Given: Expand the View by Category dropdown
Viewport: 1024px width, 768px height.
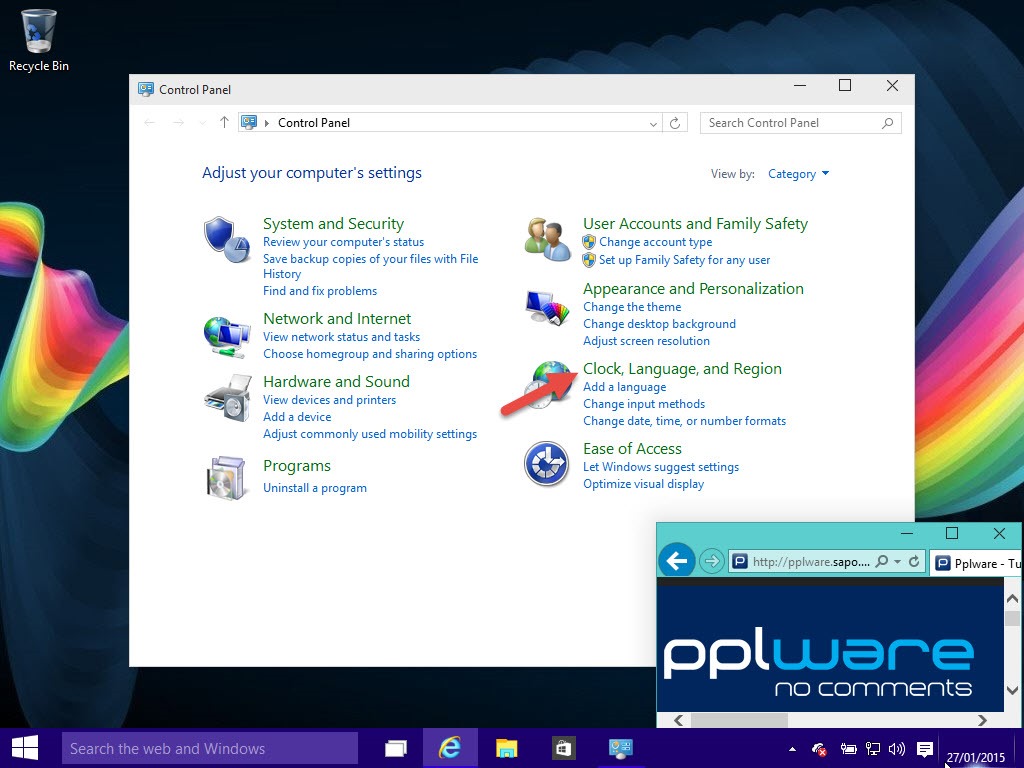Looking at the screenshot, I should coord(798,174).
